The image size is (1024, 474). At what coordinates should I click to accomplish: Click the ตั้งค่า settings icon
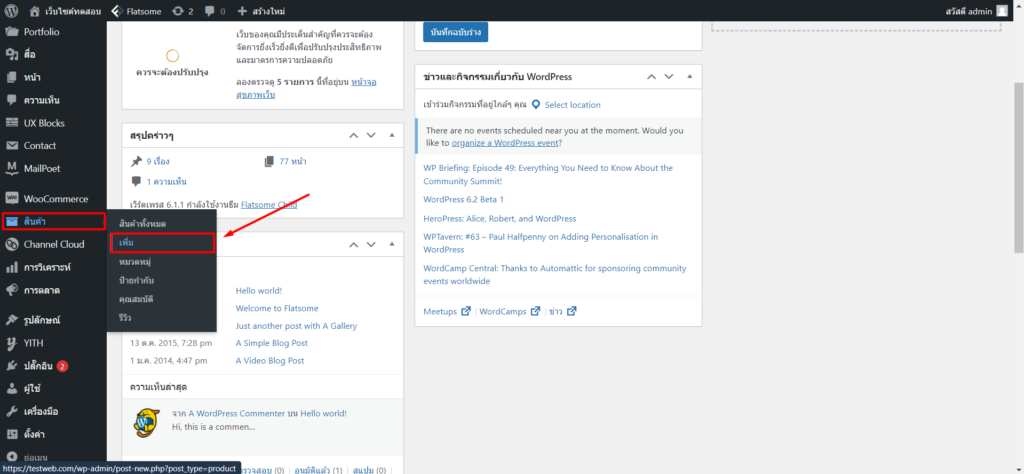(x=11, y=434)
